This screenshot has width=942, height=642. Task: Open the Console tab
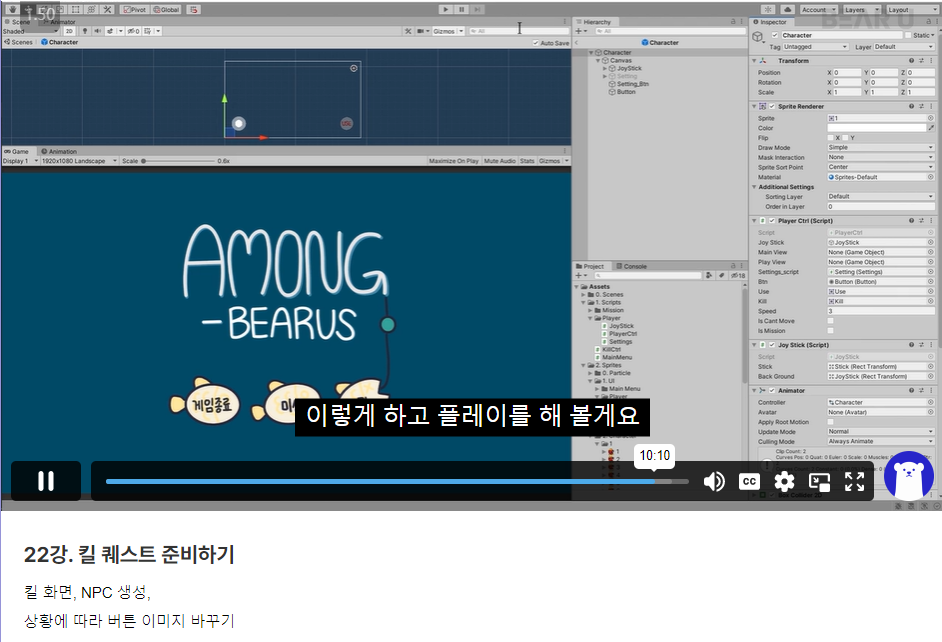pos(631,266)
